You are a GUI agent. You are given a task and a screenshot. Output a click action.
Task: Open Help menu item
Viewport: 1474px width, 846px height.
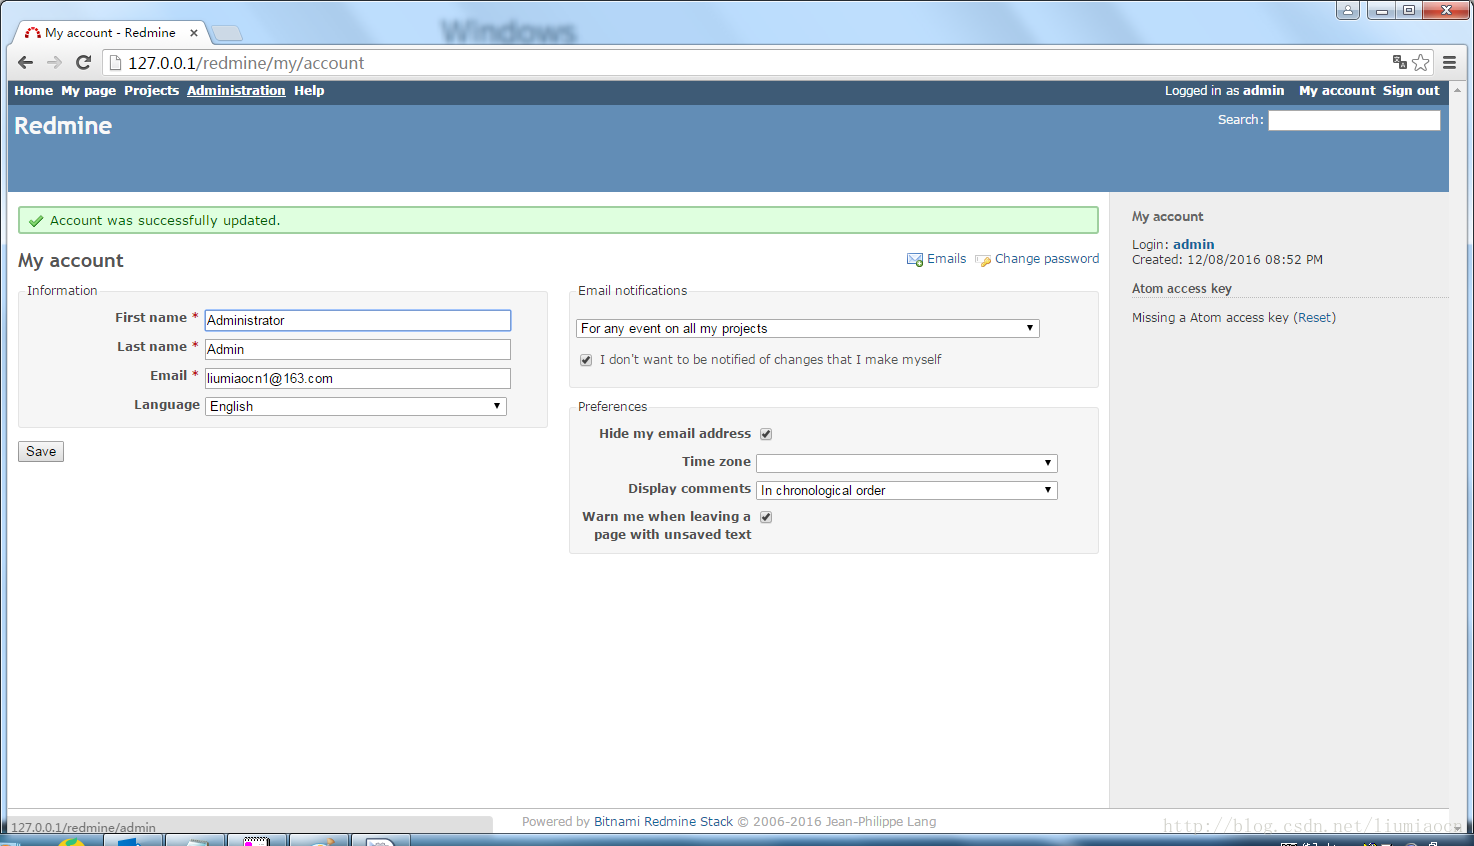point(309,90)
